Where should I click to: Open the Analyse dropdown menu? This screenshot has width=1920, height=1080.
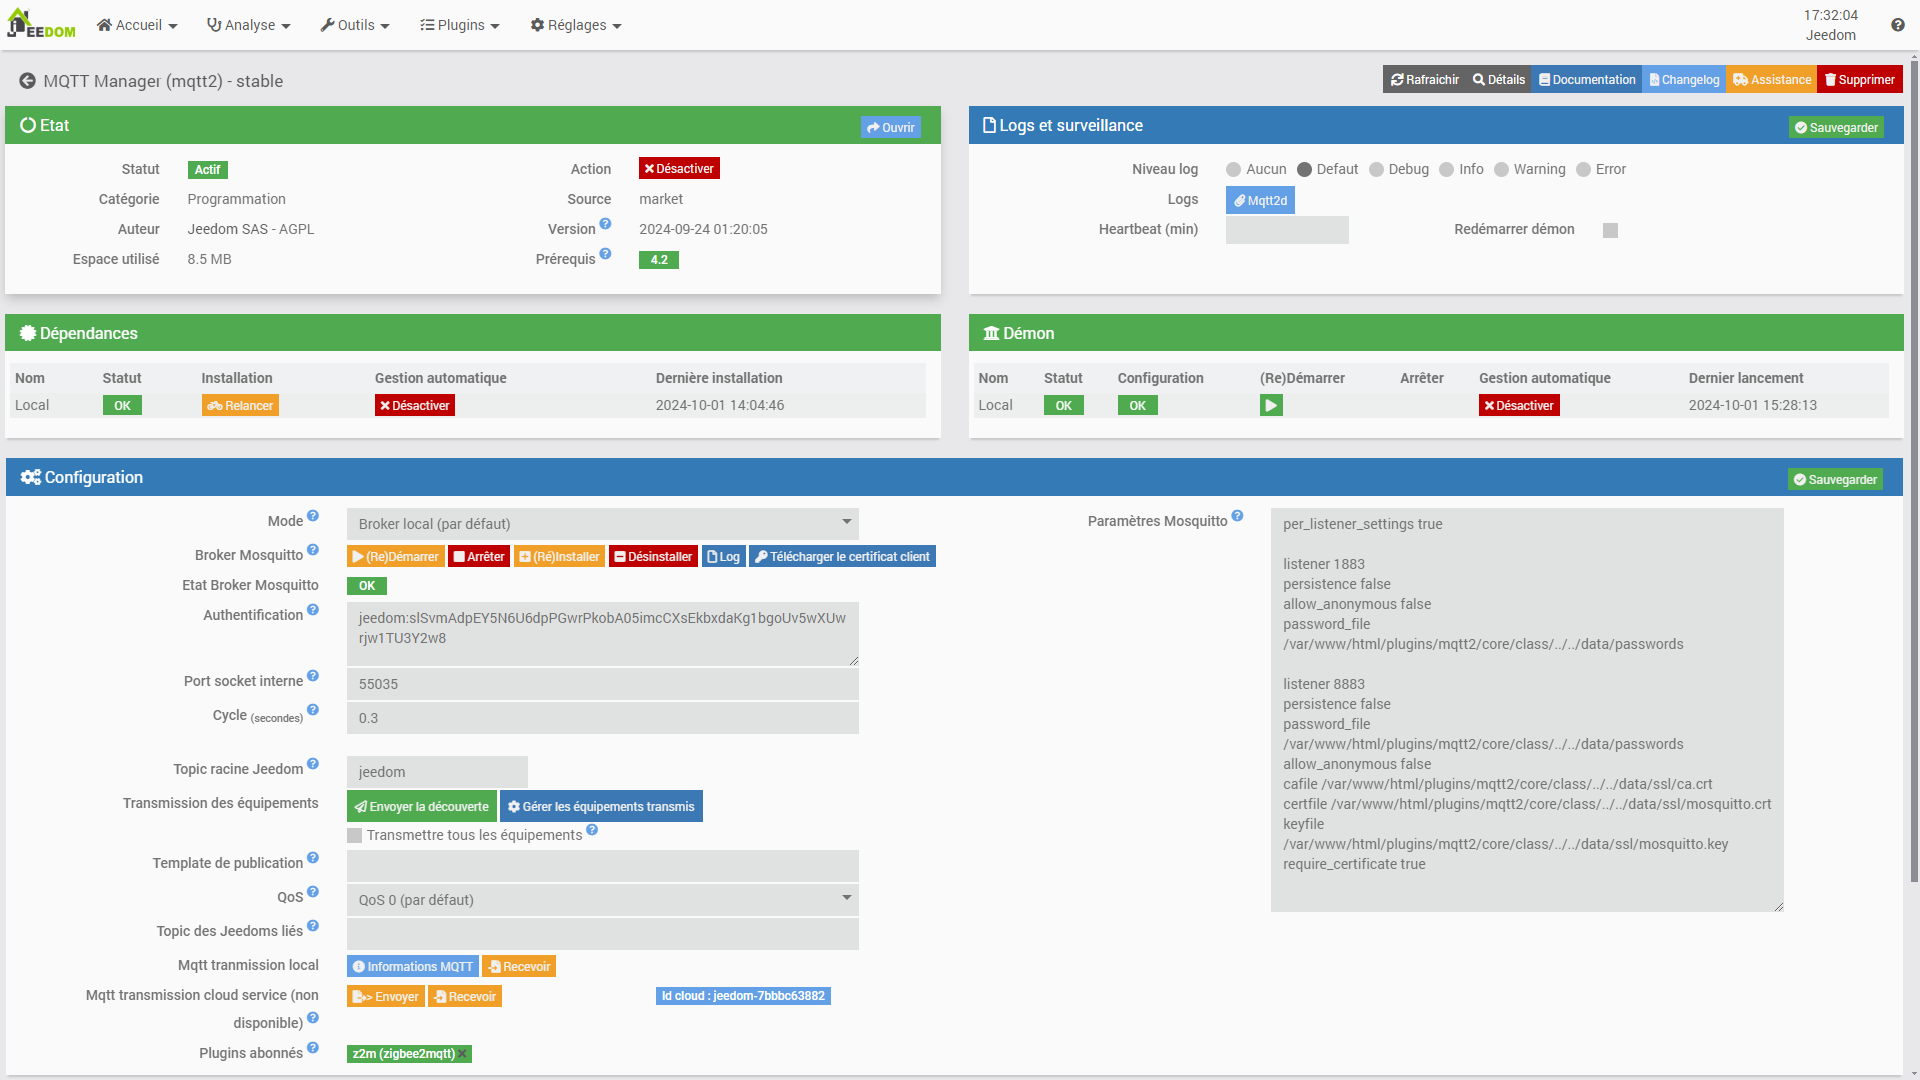point(249,25)
